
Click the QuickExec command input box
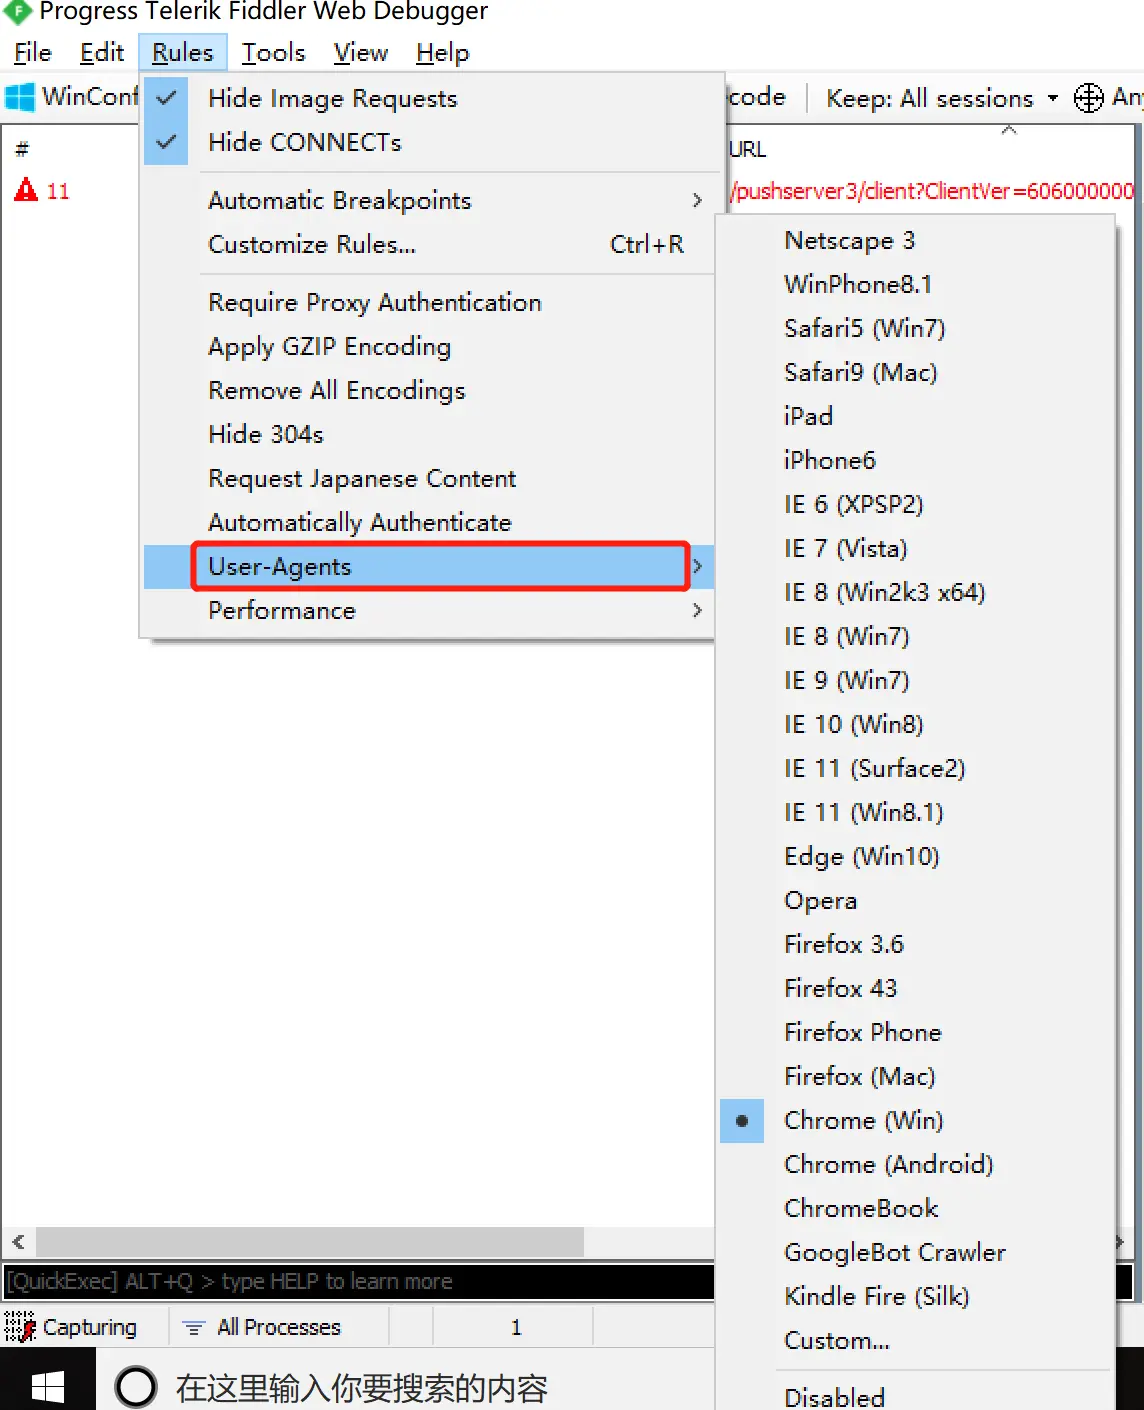[360, 1281]
